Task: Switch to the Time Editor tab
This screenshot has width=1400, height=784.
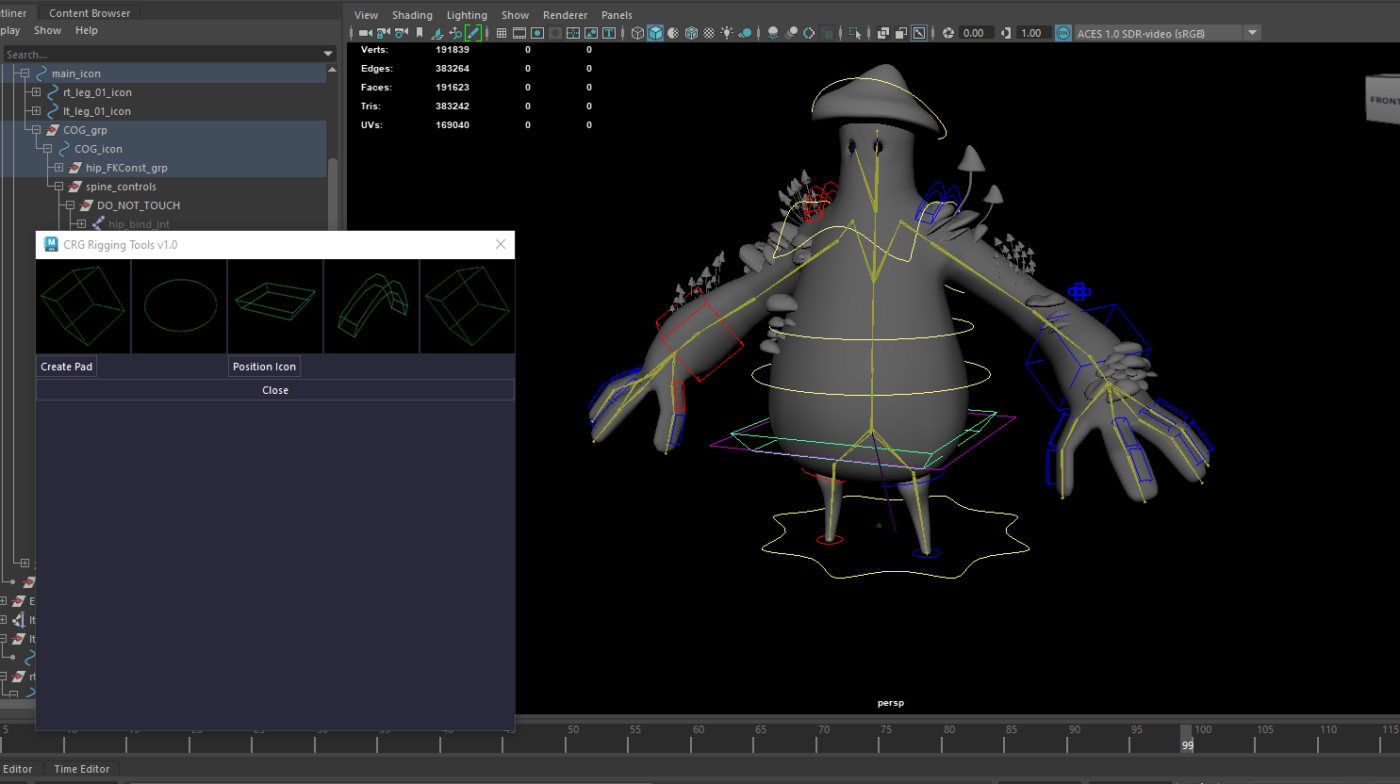Action: pos(82,769)
